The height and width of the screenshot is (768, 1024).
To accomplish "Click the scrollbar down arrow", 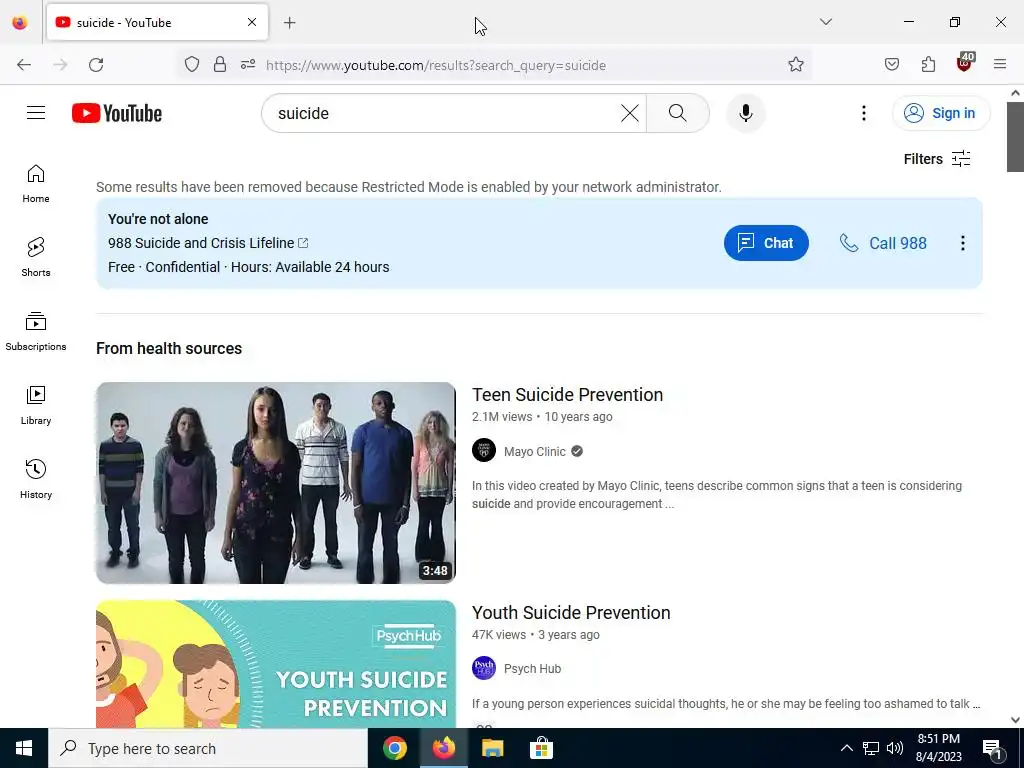I will coord(1015,720).
